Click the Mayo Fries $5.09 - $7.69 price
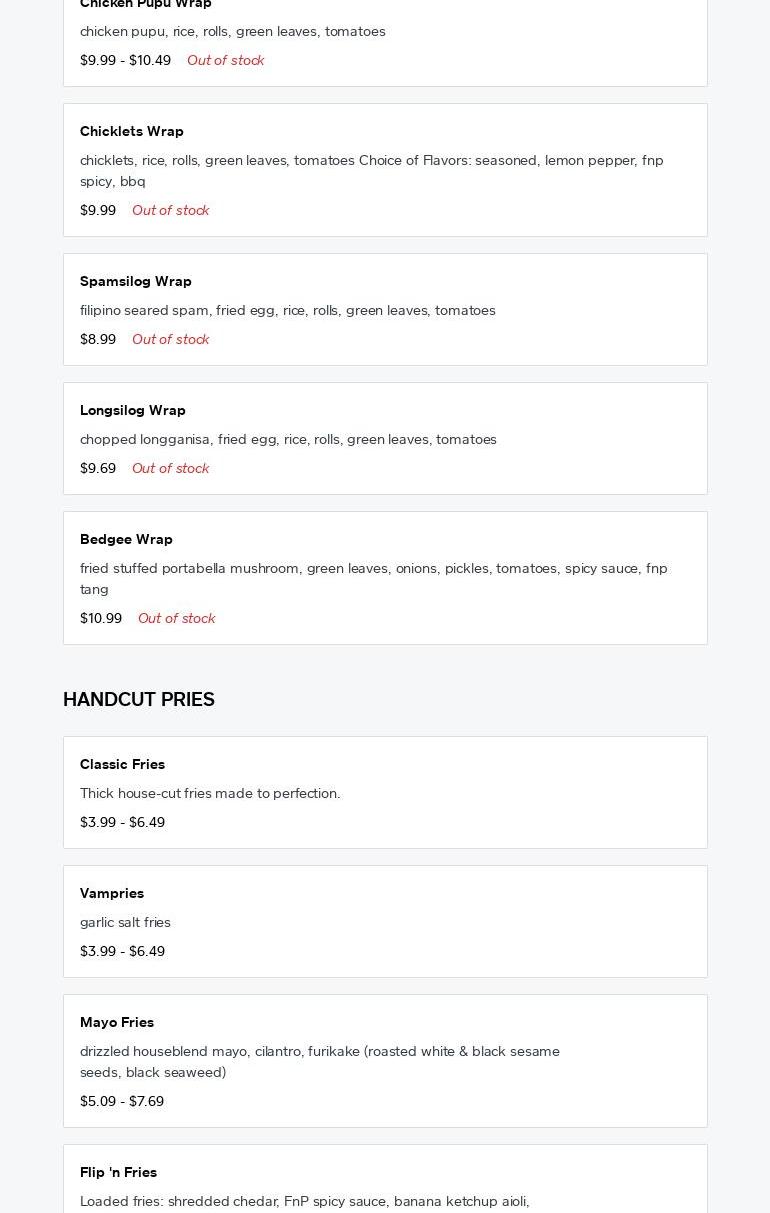 tap(122, 1101)
